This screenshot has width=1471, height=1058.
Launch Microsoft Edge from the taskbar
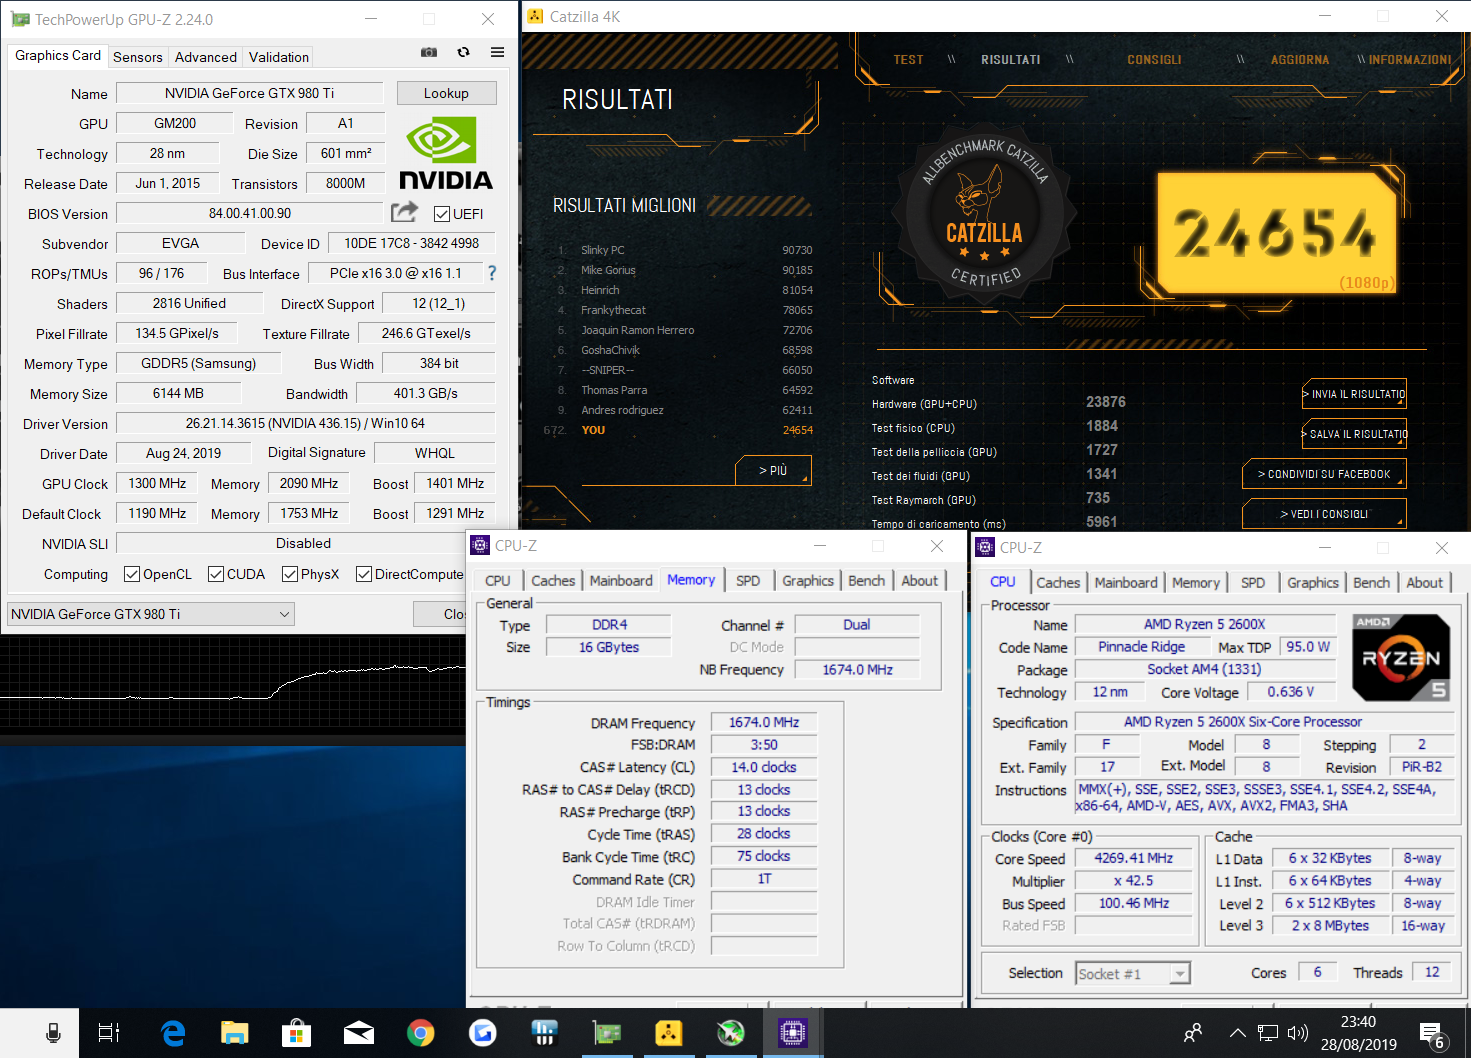(x=173, y=1033)
